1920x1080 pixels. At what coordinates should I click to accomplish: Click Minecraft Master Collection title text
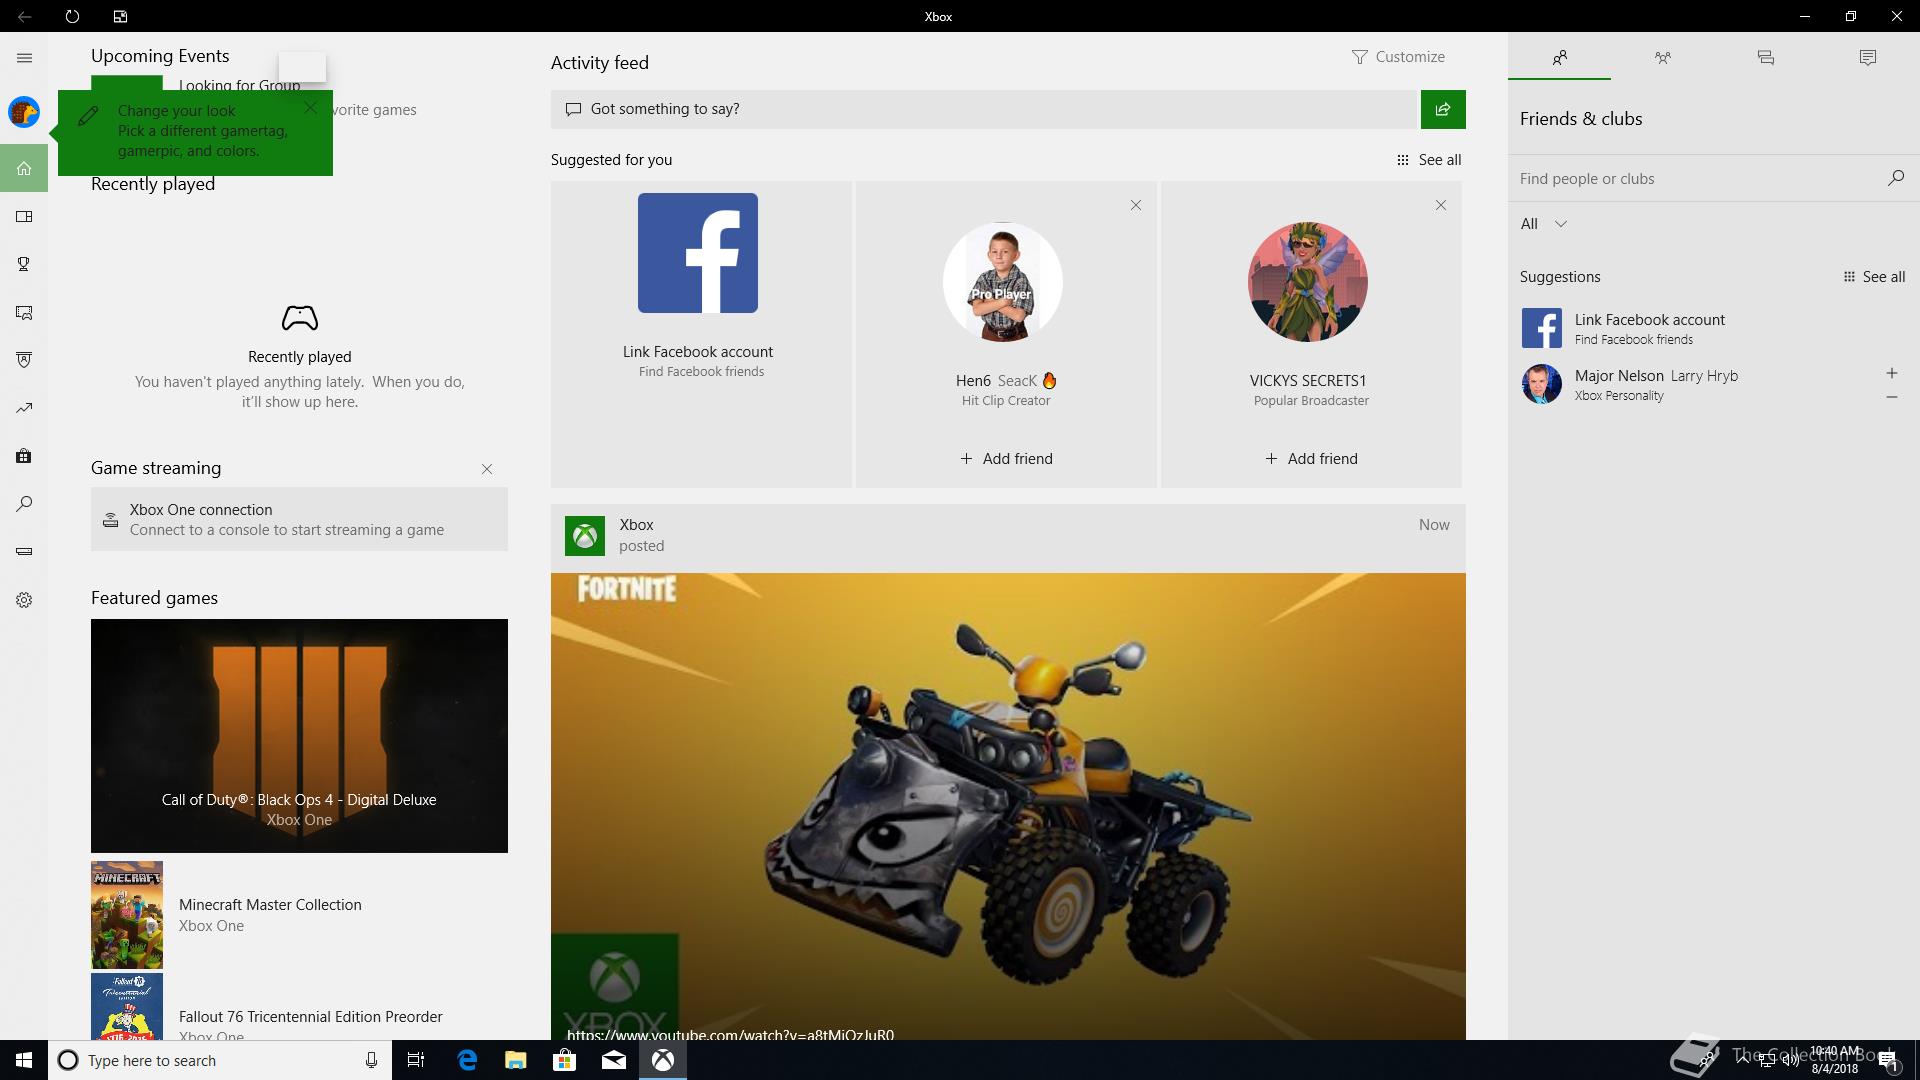point(270,905)
